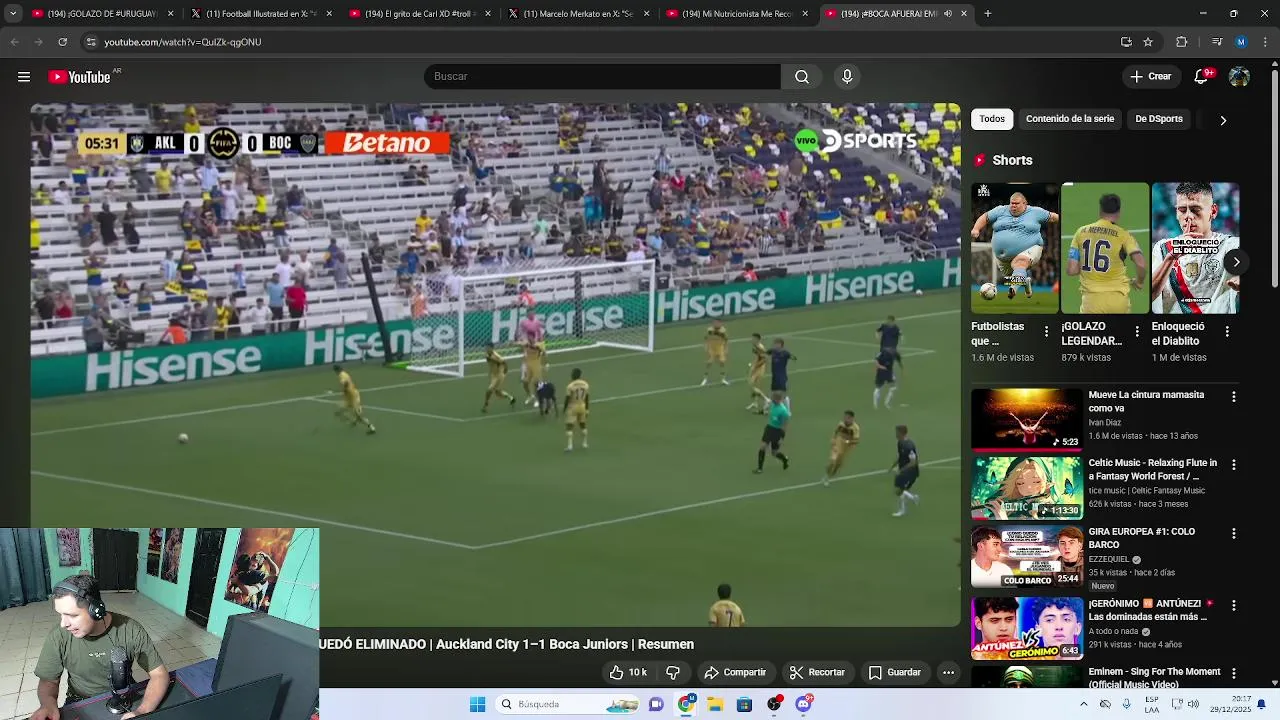This screenshot has width=1280, height=720.
Task: Open Chrome three-dot menu
Action: click(1265, 42)
